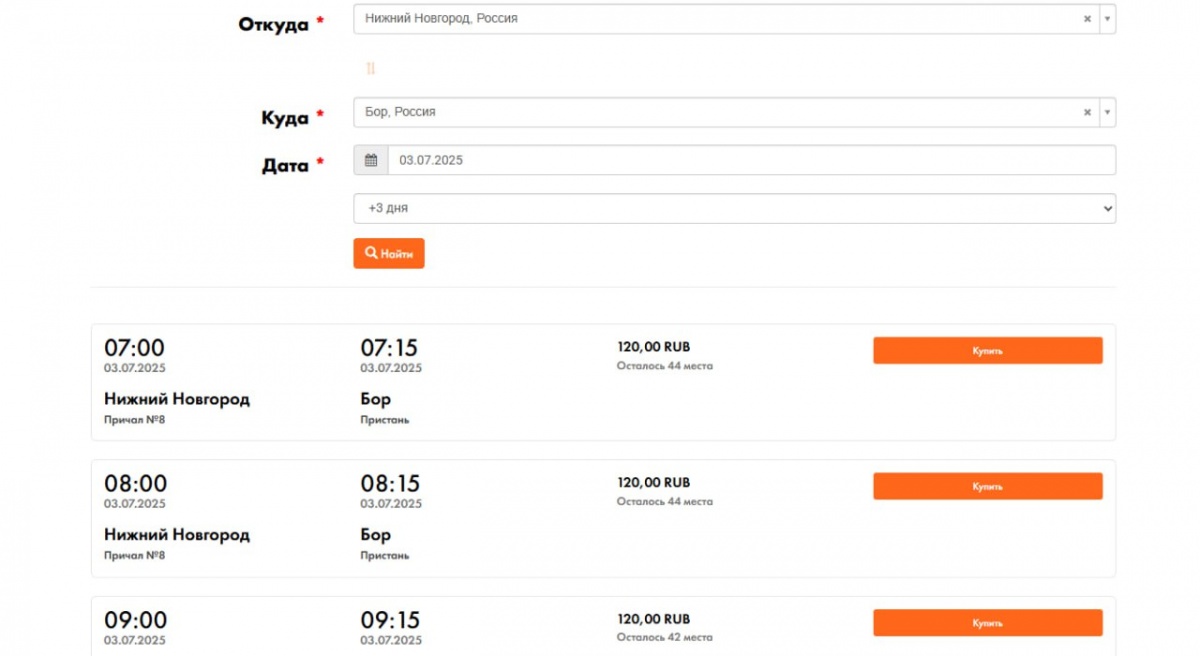The width and height of the screenshot is (1200, 656).
Task: Open the calendar date picker icon
Action: (x=371, y=160)
